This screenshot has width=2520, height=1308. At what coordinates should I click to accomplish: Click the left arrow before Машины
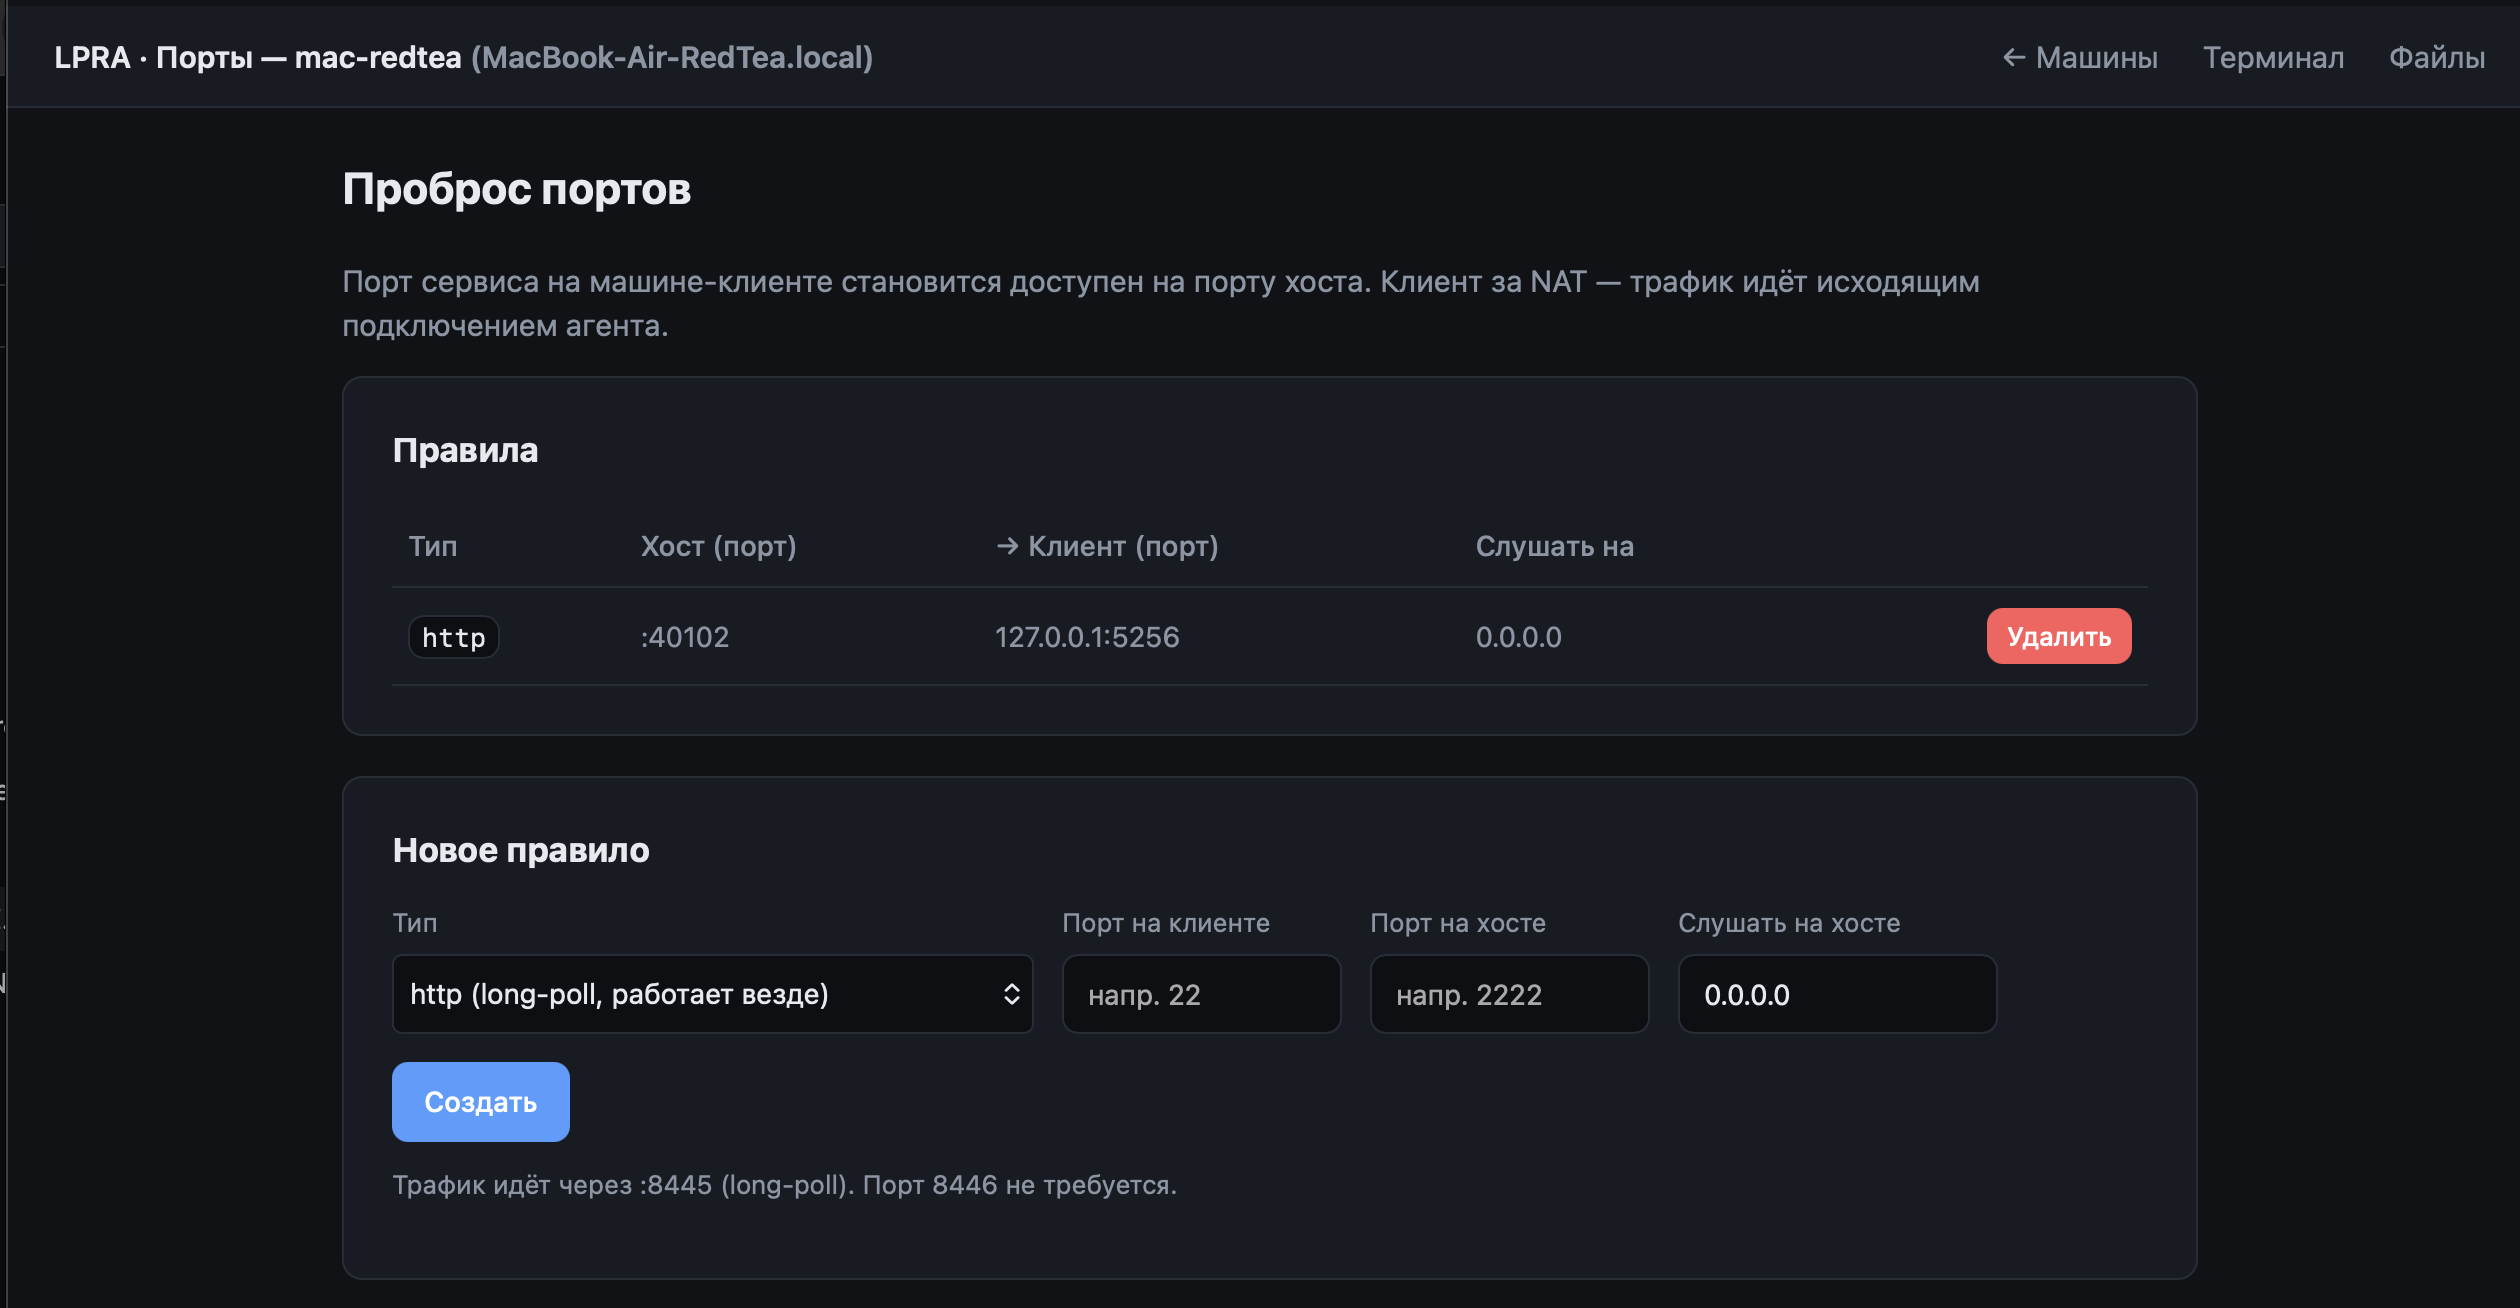(x=2014, y=58)
